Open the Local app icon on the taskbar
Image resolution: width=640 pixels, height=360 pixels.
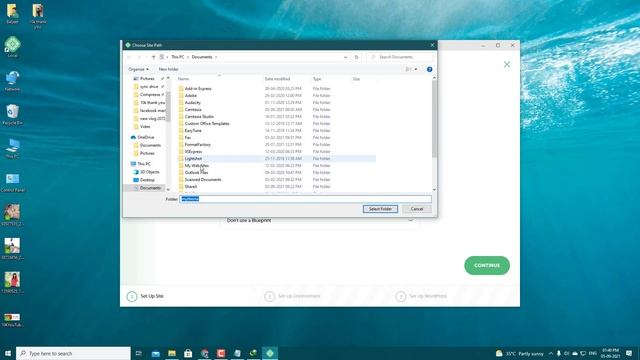[x=270, y=353]
